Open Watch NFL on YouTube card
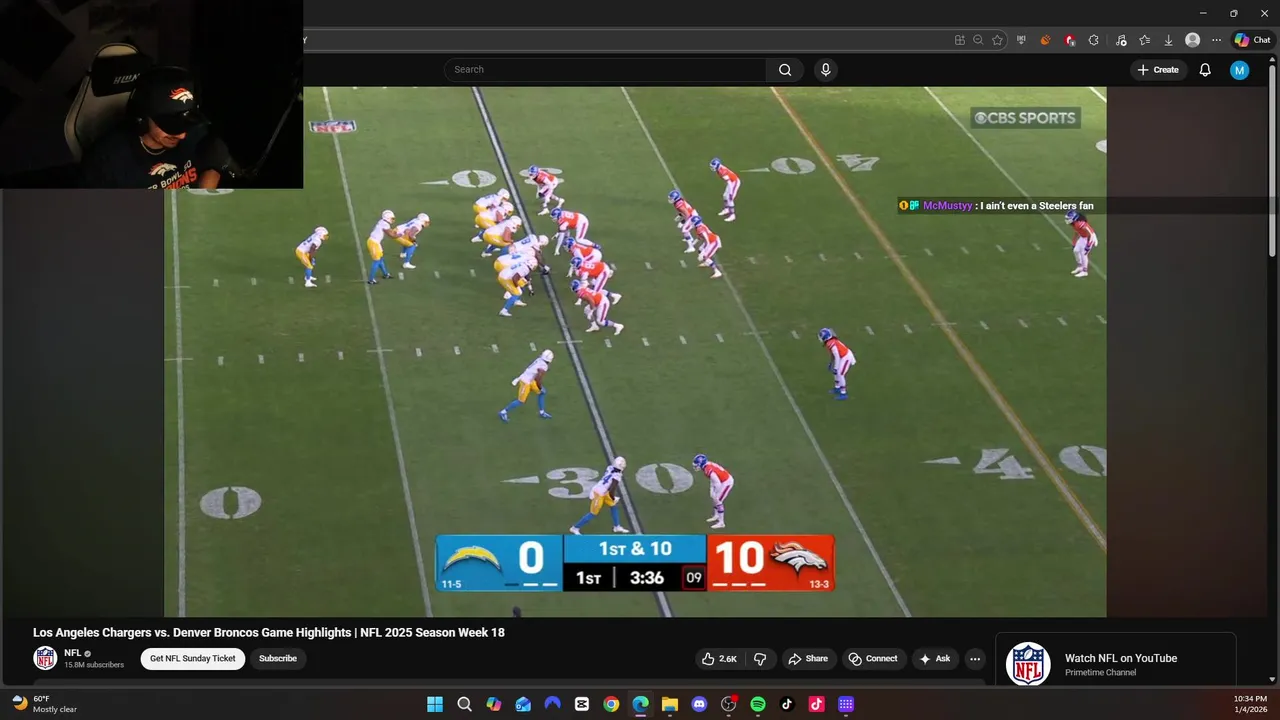 click(1116, 660)
